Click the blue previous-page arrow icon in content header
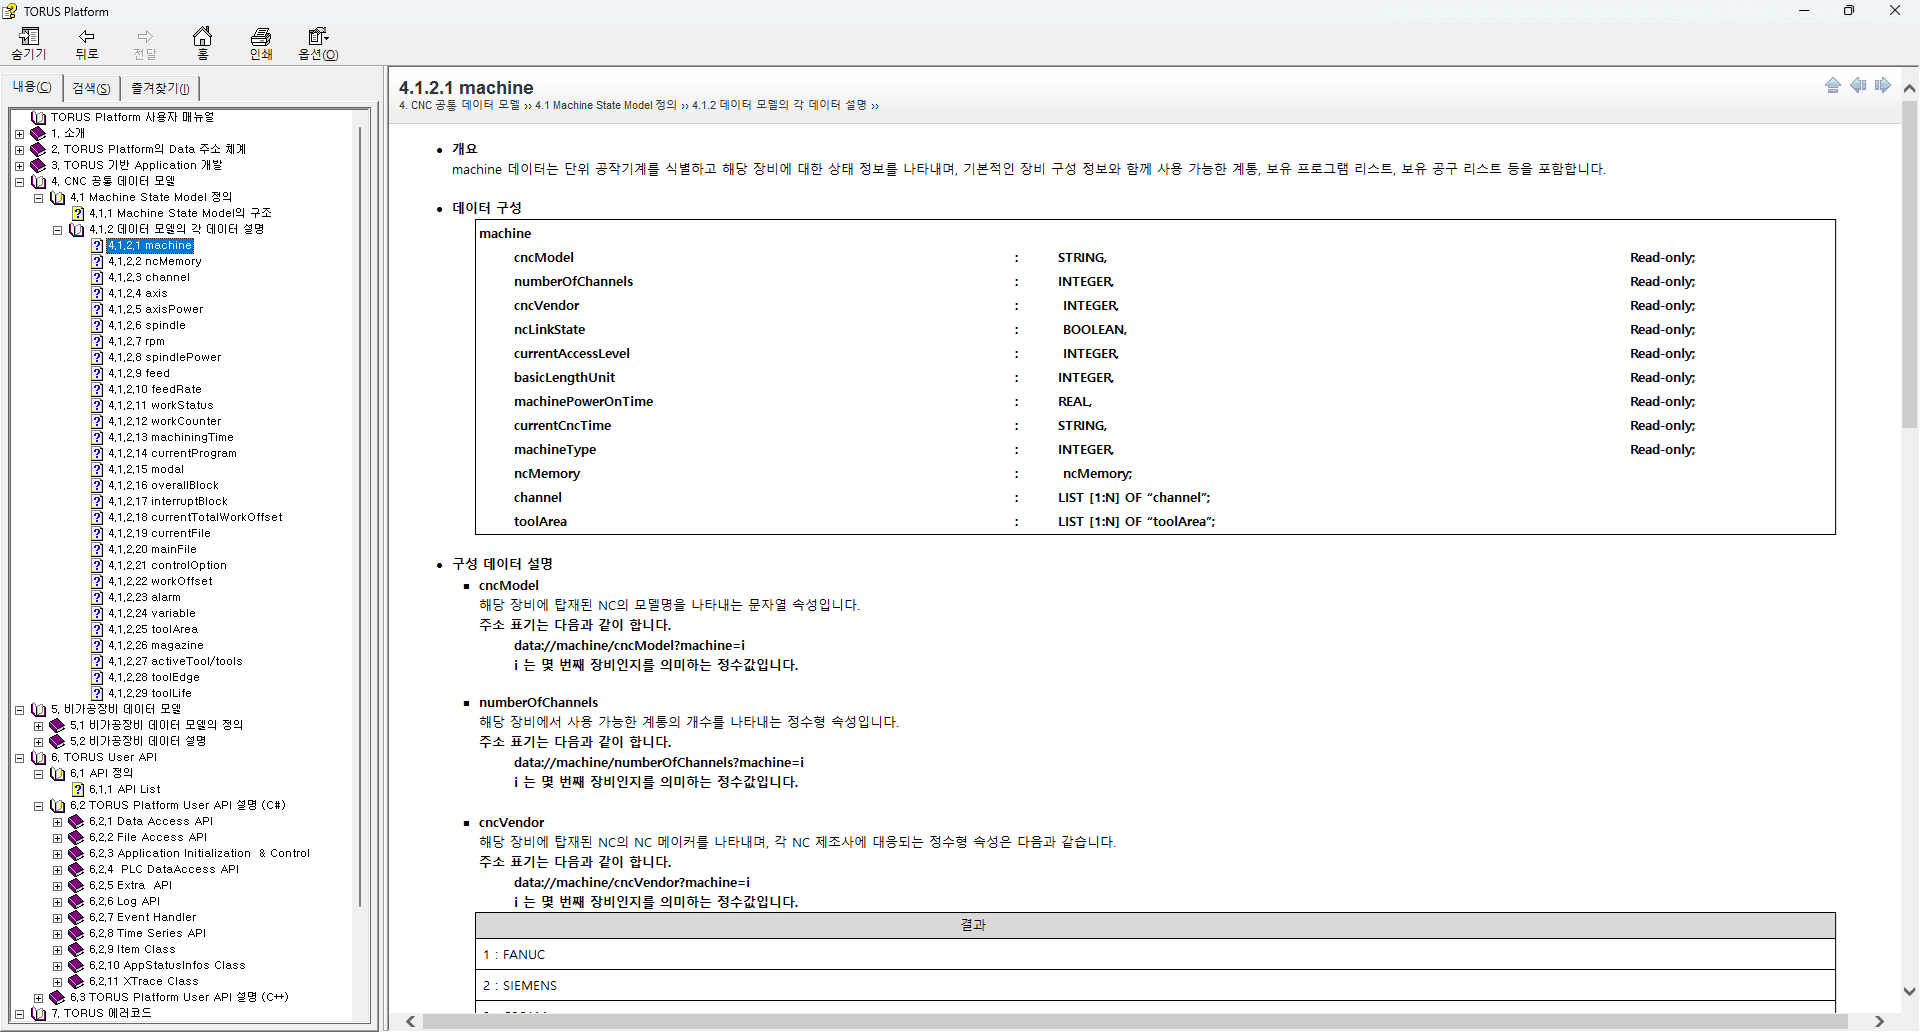The width and height of the screenshot is (1920, 1032). click(1858, 85)
